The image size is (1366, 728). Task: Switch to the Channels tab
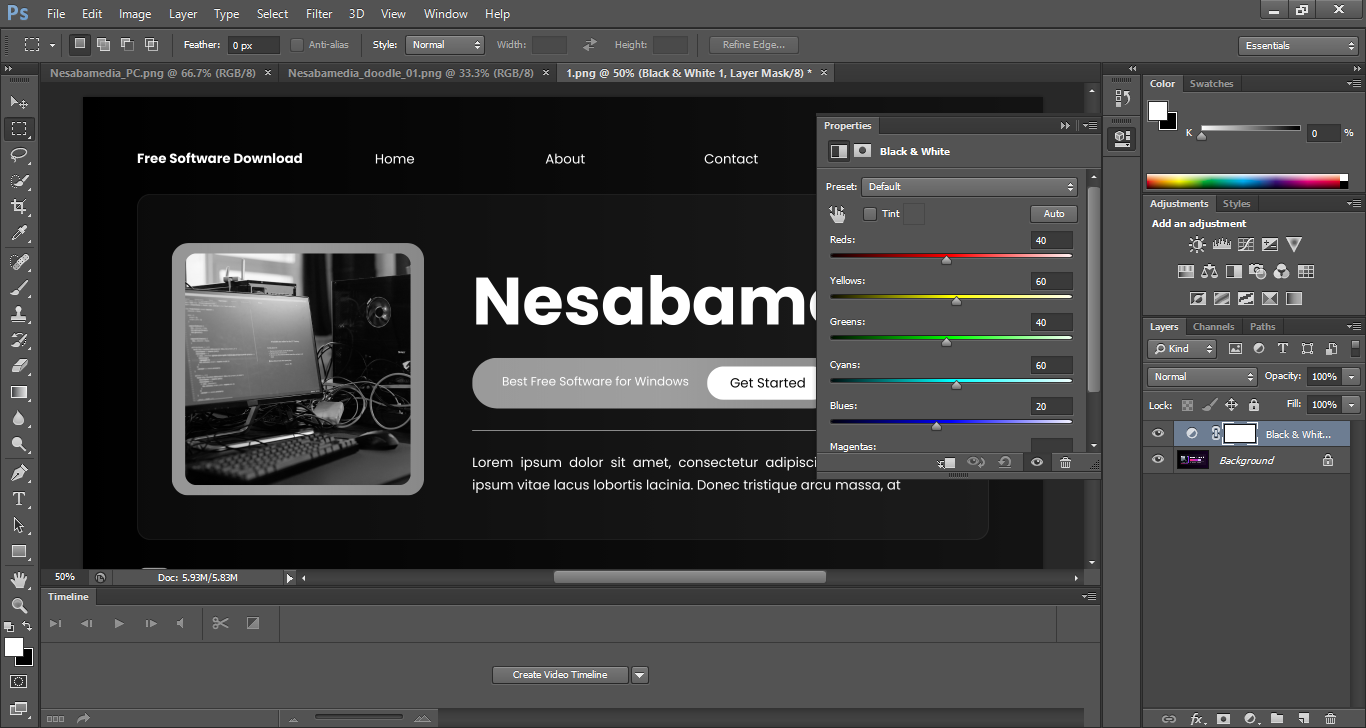point(1213,327)
